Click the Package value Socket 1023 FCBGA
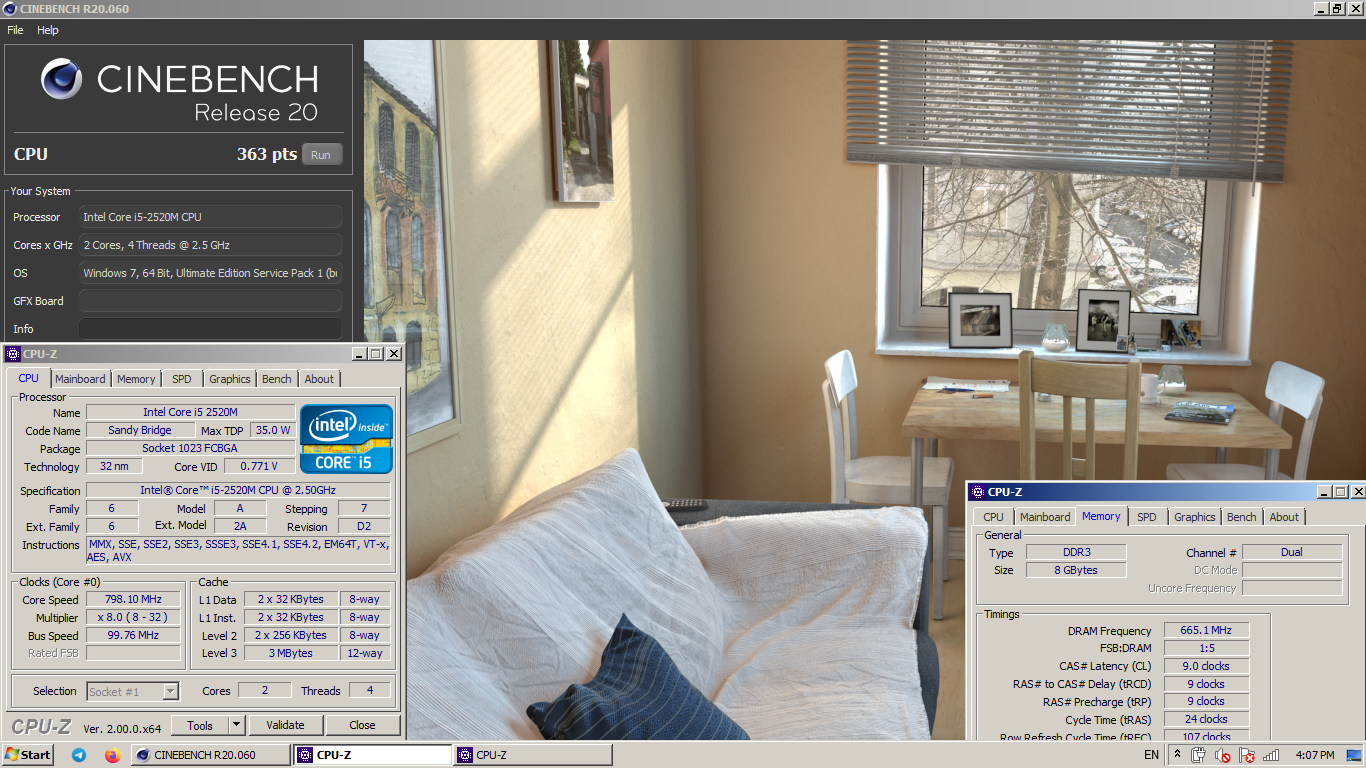The height and width of the screenshot is (768, 1366). (x=190, y=449)
